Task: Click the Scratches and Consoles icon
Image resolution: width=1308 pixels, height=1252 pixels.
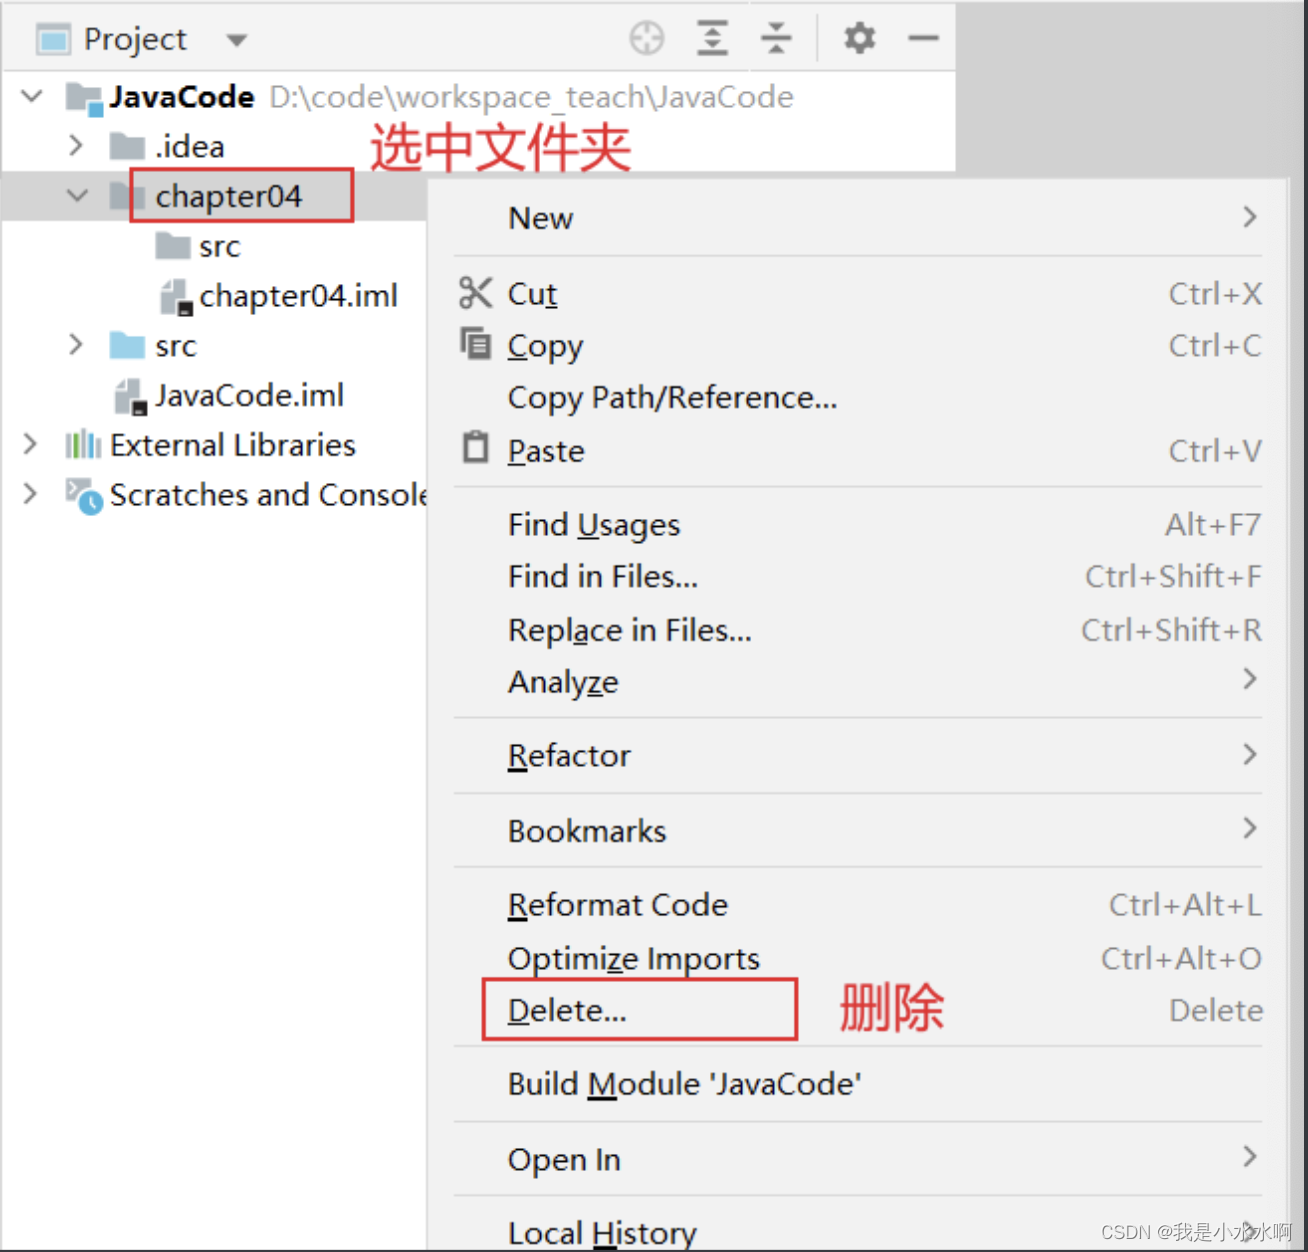Action: point(84,496)
